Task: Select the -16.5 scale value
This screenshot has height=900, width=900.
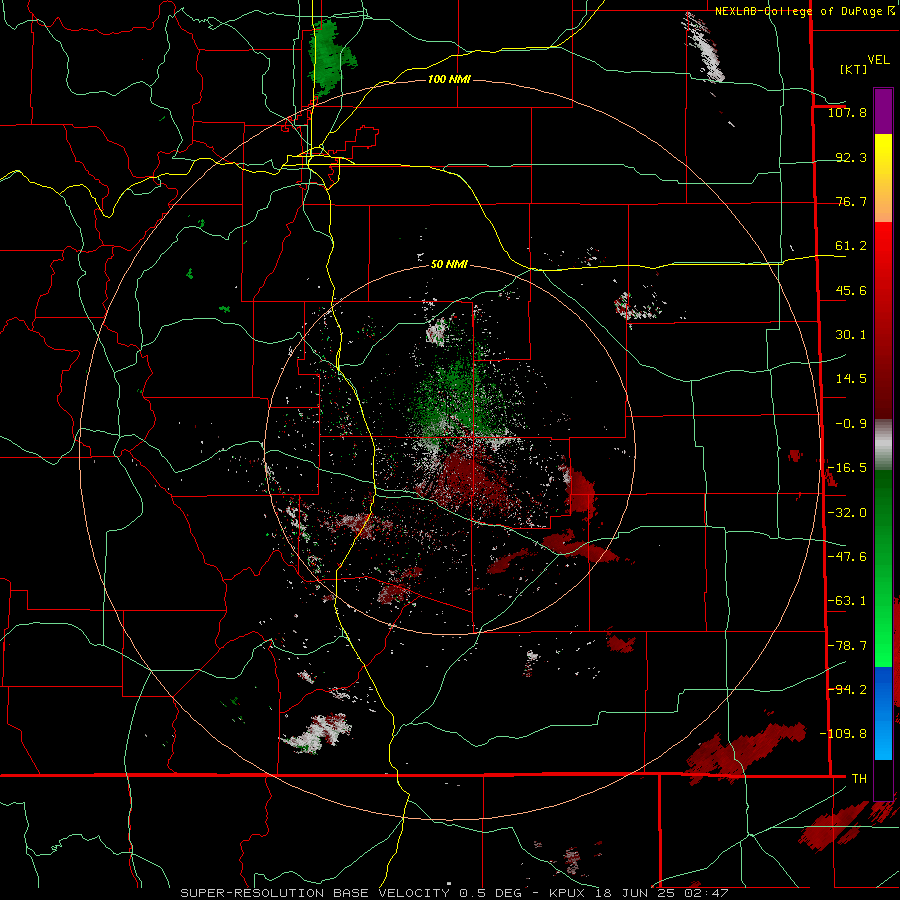Action: [x=847, y=468]
